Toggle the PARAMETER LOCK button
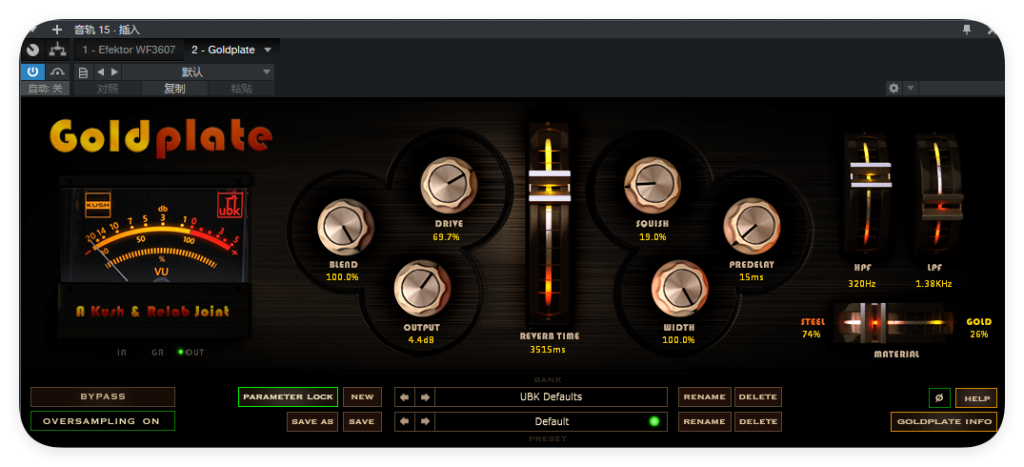 click(x=288, y=397)
